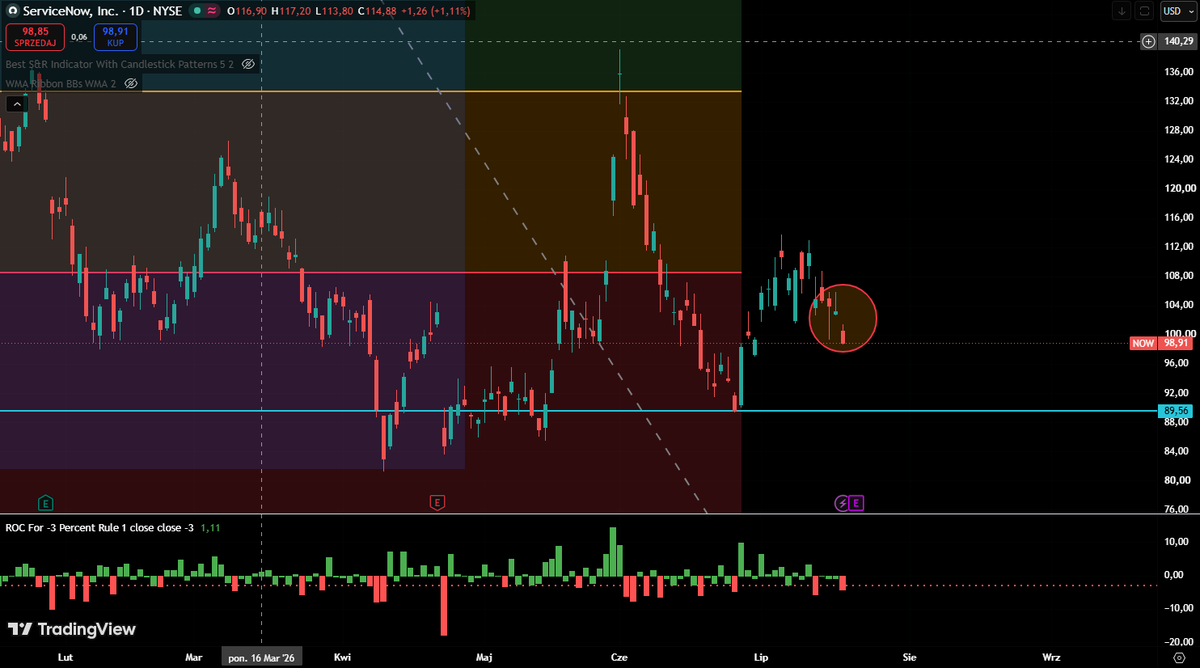1200x668 pixels.
Task: Click the ServiceNow logo icon in the chart header
Action: pyautogui.click(x=11, y=10)
